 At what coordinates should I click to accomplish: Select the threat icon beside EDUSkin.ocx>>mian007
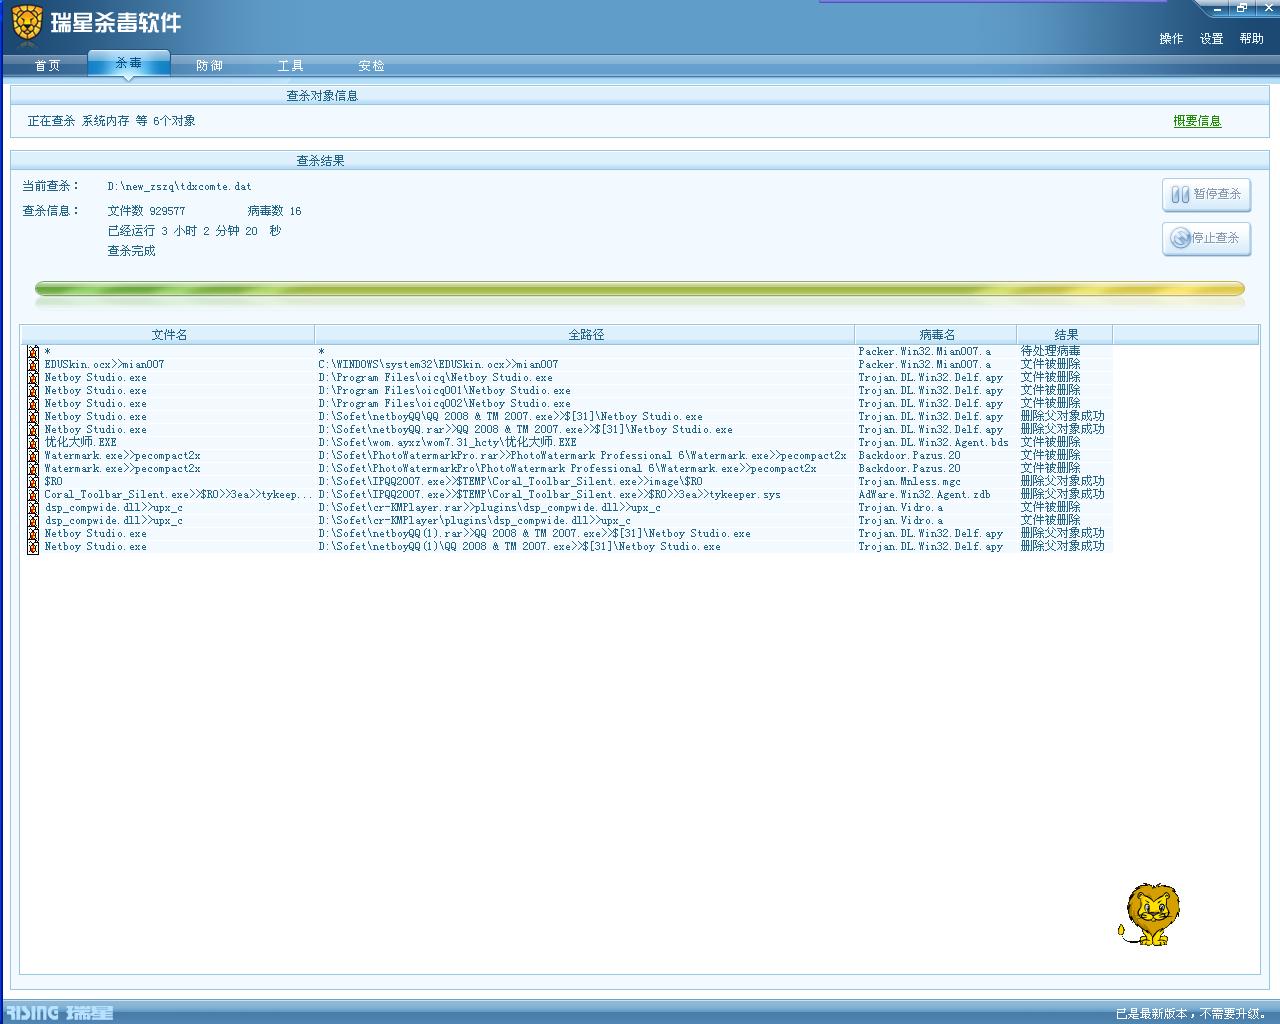tap(33, 365)
